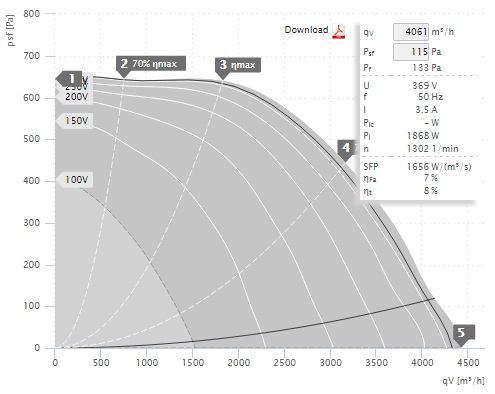495x394 pixels.
Task: Select the 150V curve label
Action: (75, 121)
